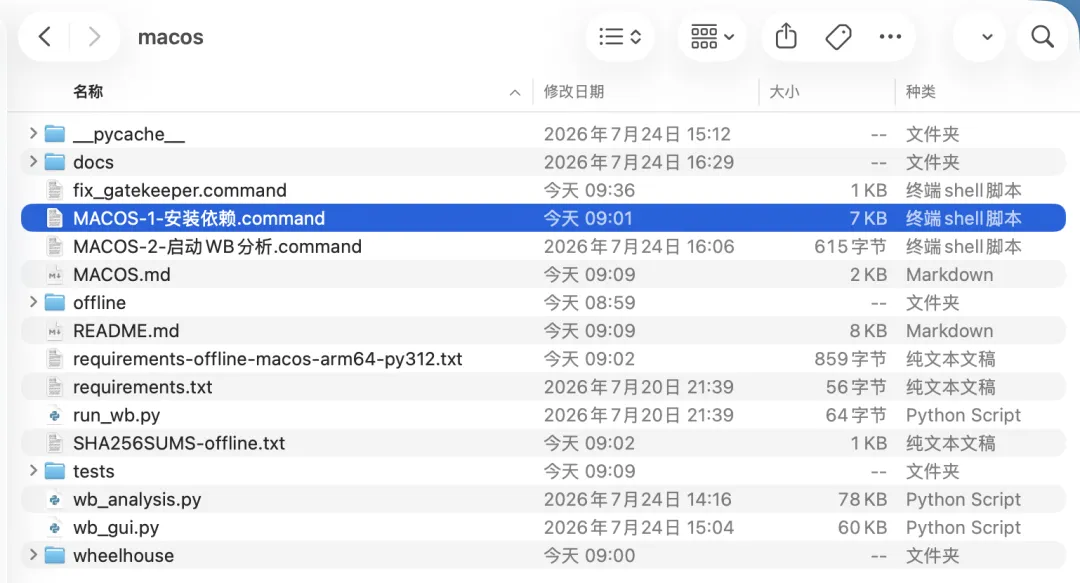Image resolution: width=1080 pixels, height=583 pixels.
Task: Click the 78 KB size value
Action: click(862, 500)
